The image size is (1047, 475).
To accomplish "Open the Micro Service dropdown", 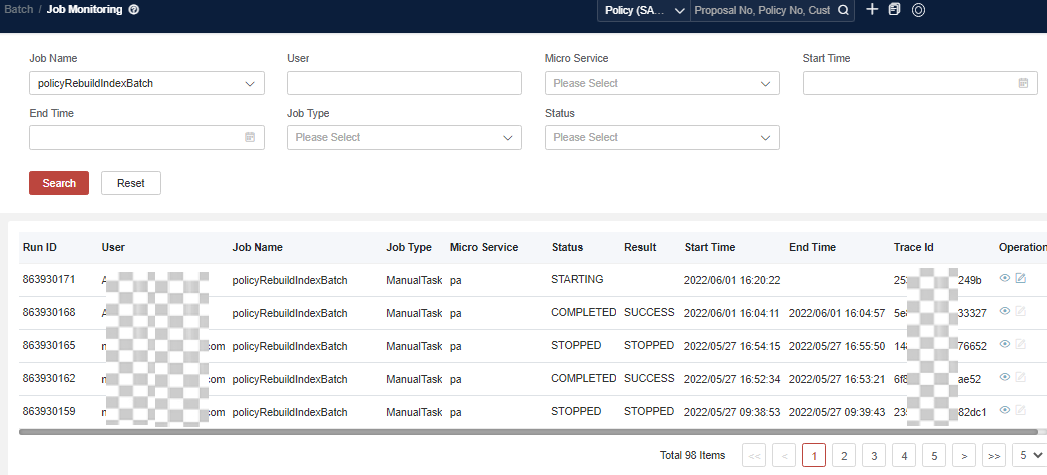I will point(765,84).
